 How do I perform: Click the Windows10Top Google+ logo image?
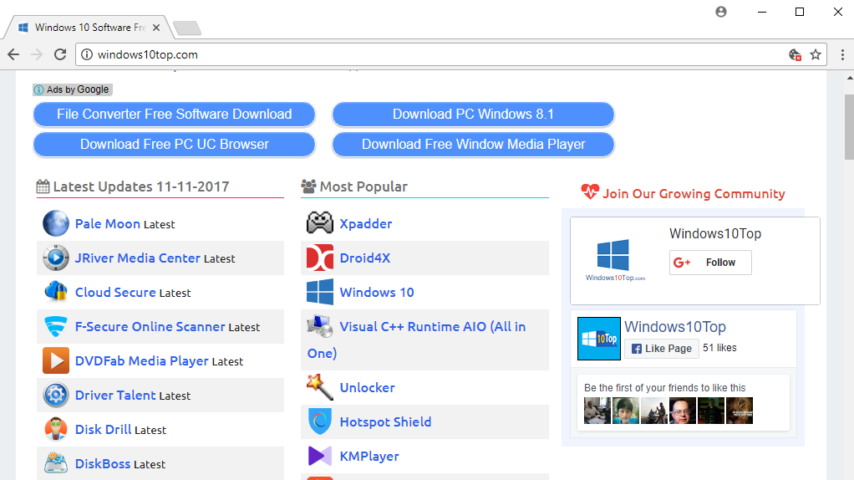614,260
